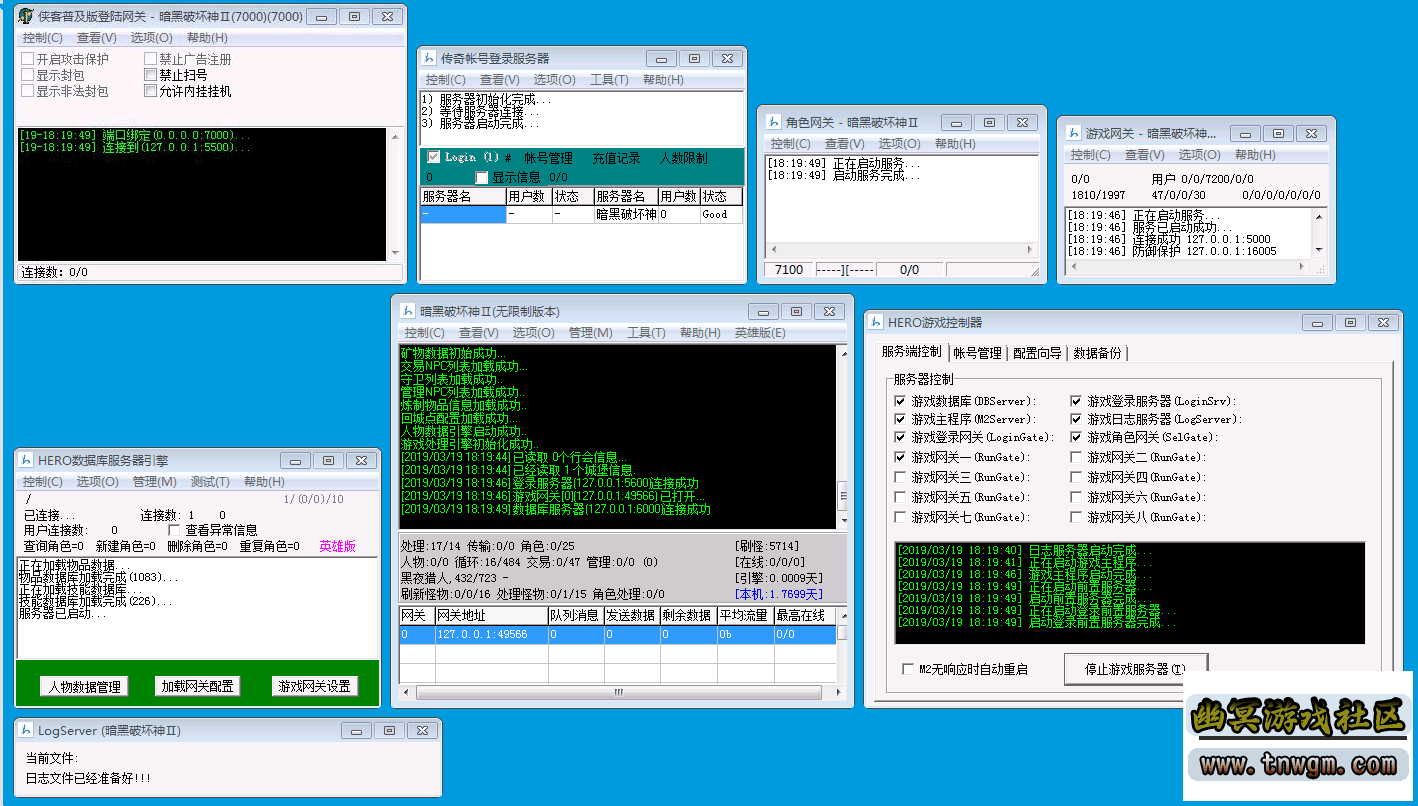Switch to 帐号管理 tab in HERO controller
Image resolution: width=1418 pixels, height=806 pixels.
977,353
